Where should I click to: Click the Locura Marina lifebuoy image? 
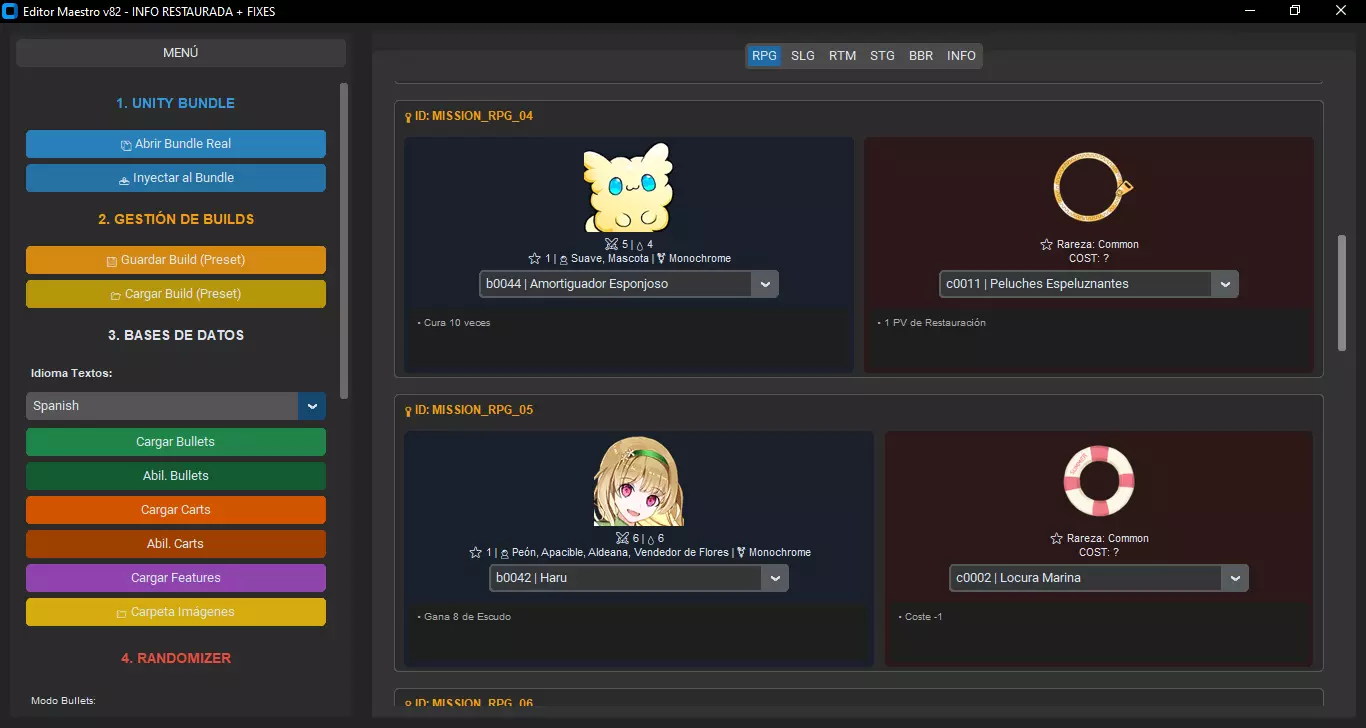click(1099, 482)
